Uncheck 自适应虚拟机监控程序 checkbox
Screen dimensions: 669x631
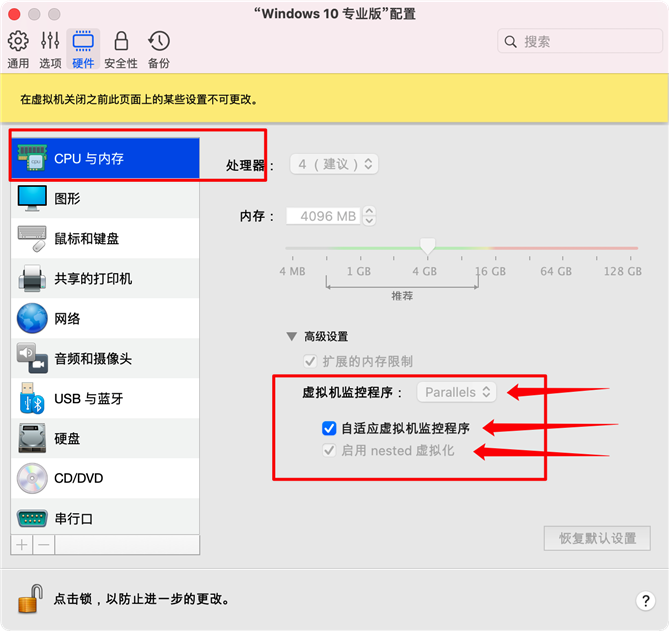(329, 428)
